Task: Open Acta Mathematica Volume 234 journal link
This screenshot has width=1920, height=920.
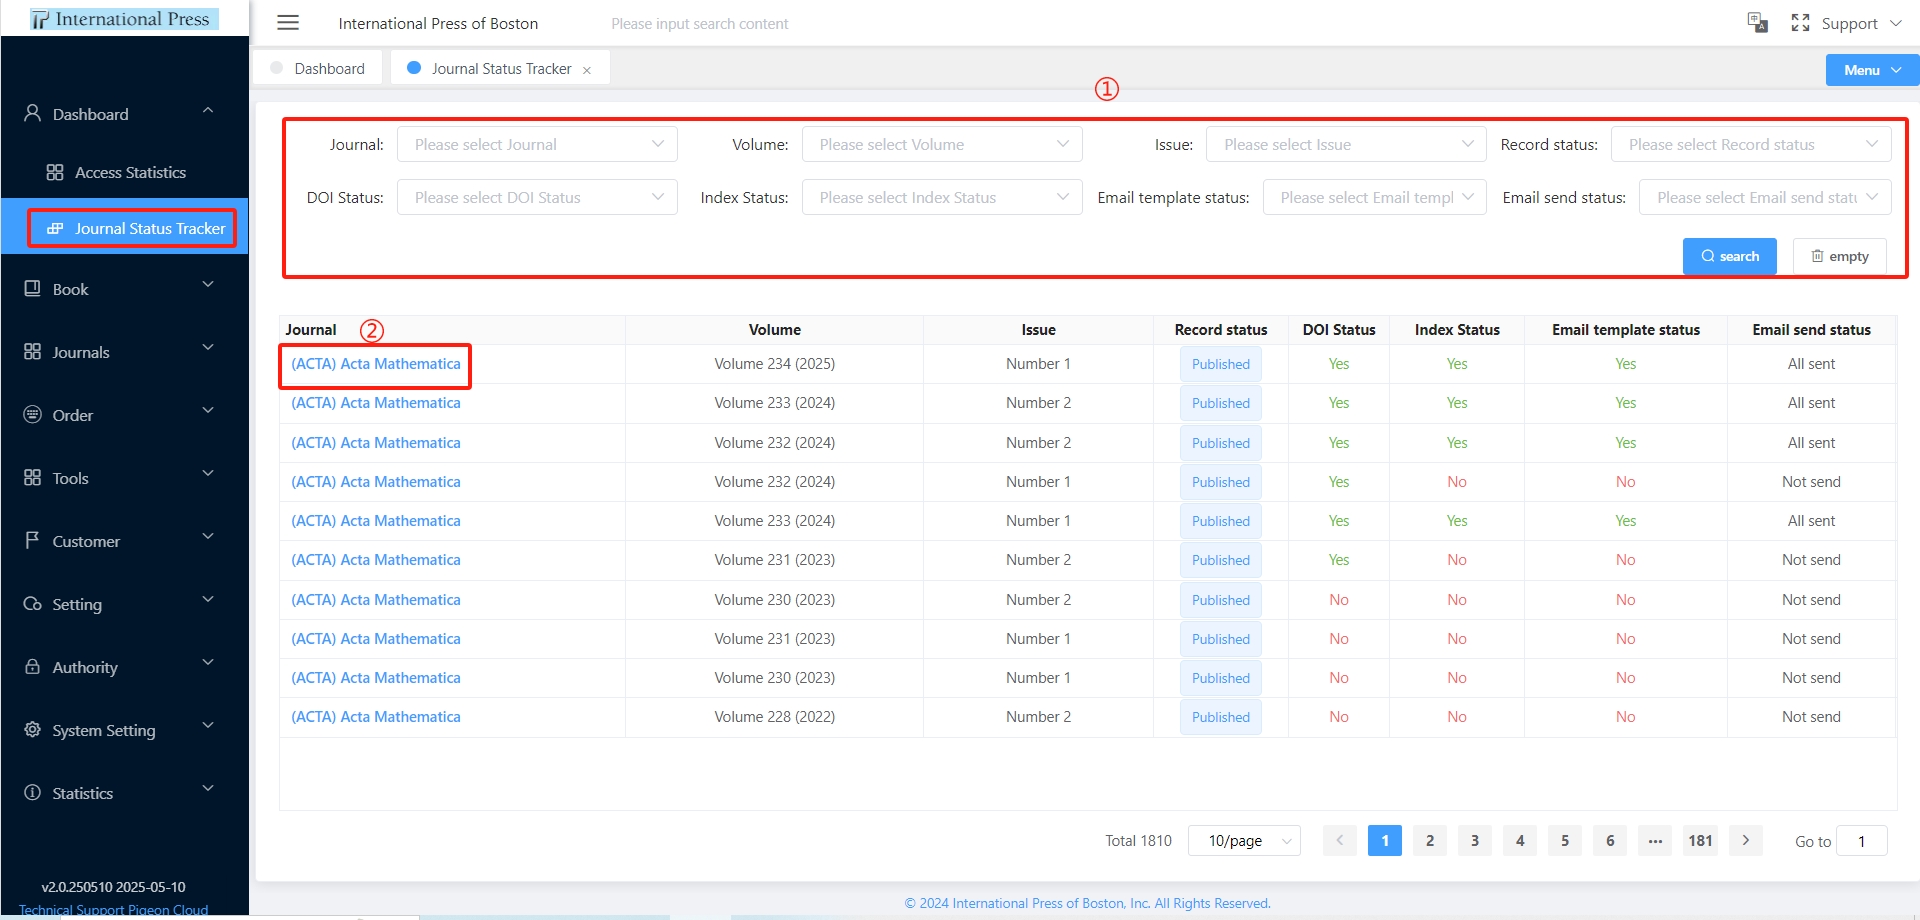Action: click(x=376, y=363)
